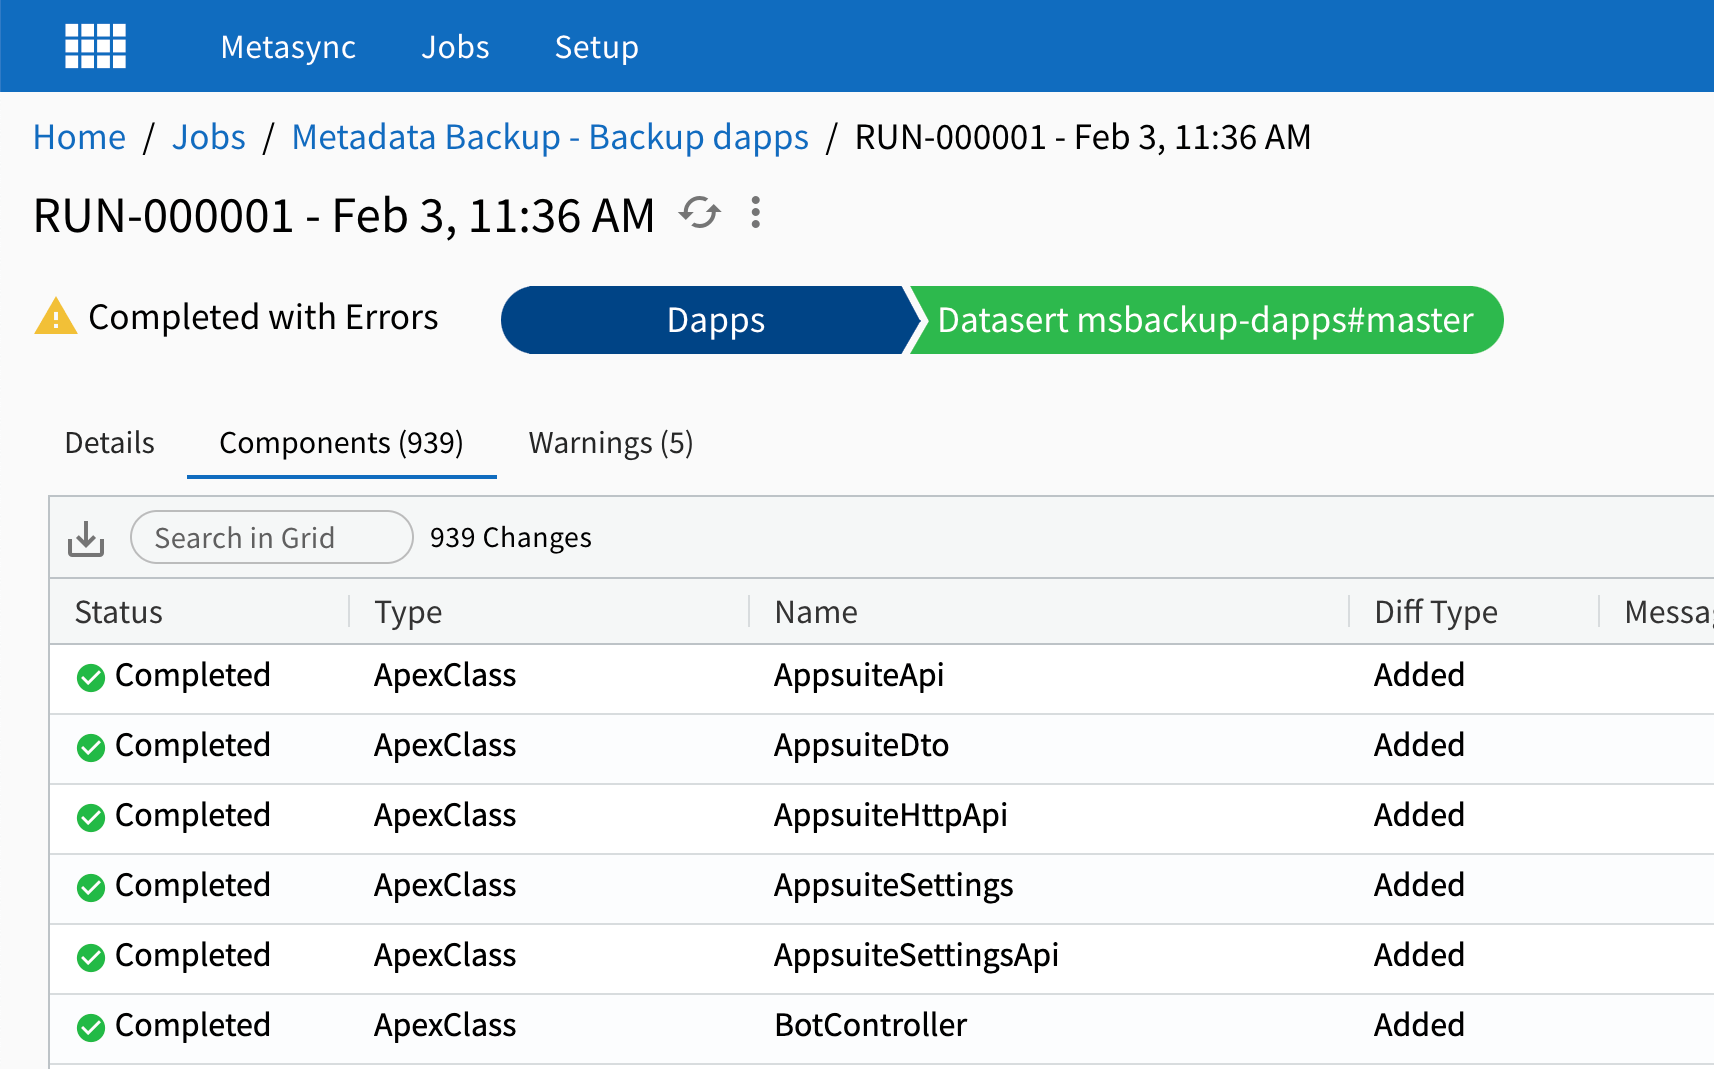
Task: Click green check icon in AppsuiteHttpApi row
Action: click(x=91, y=818)
